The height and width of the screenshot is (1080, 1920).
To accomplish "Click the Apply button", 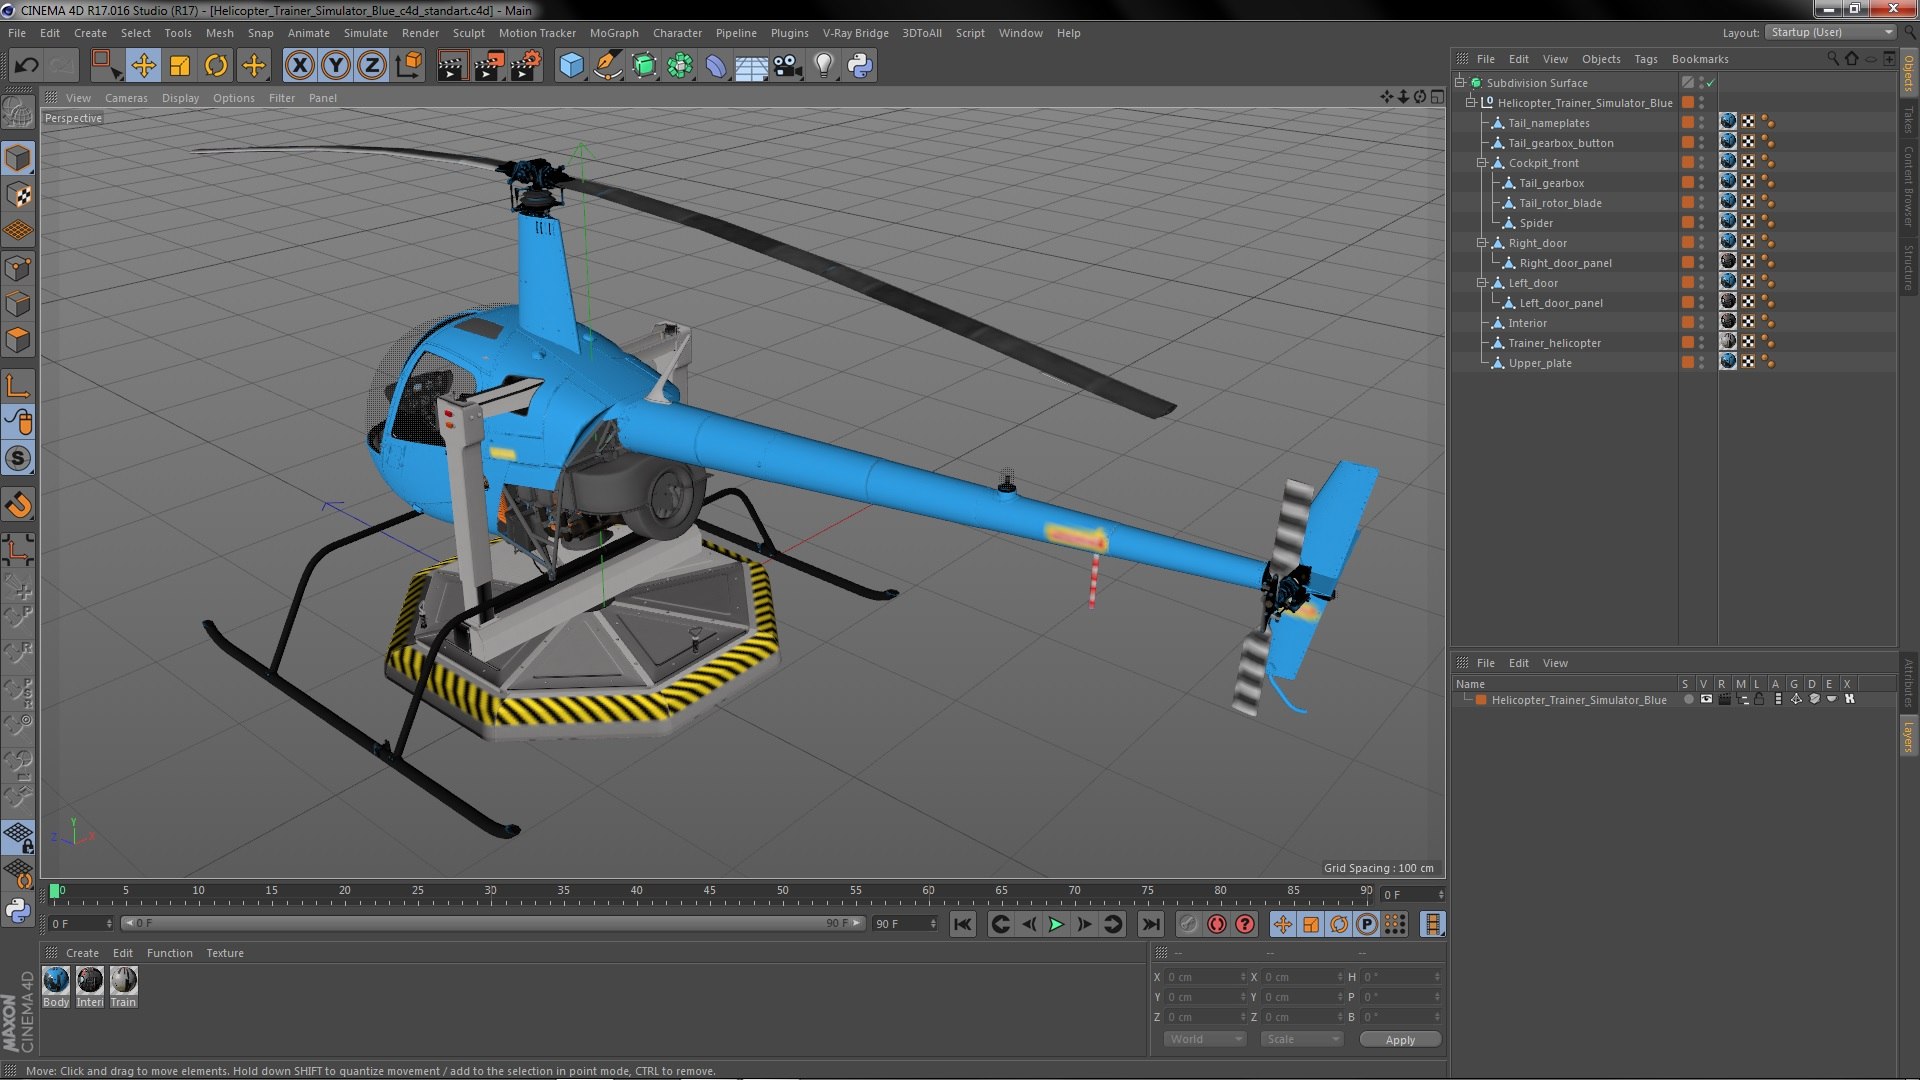I will tap(1400, 1039).
